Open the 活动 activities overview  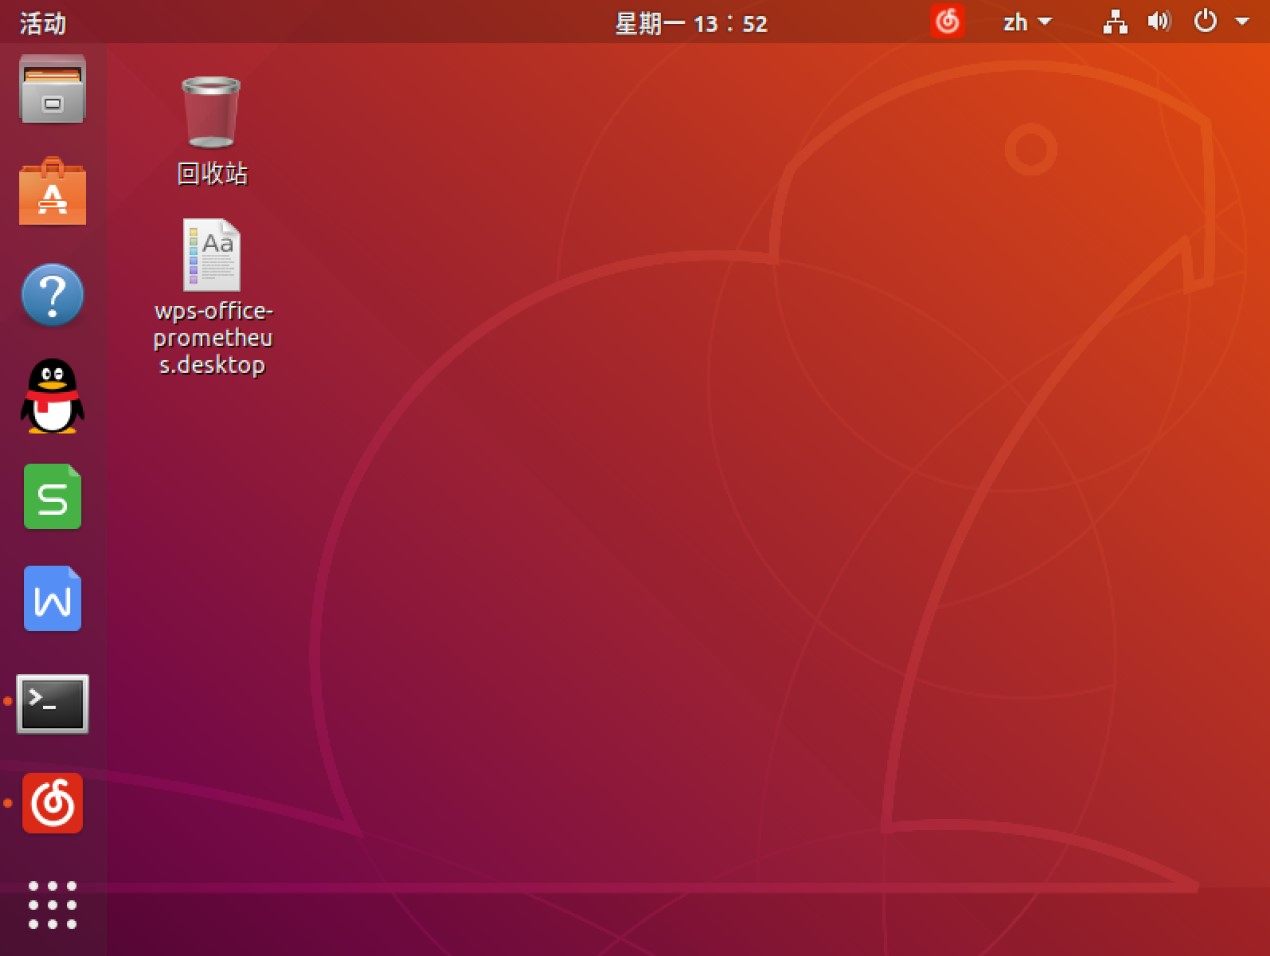[43, 22]
